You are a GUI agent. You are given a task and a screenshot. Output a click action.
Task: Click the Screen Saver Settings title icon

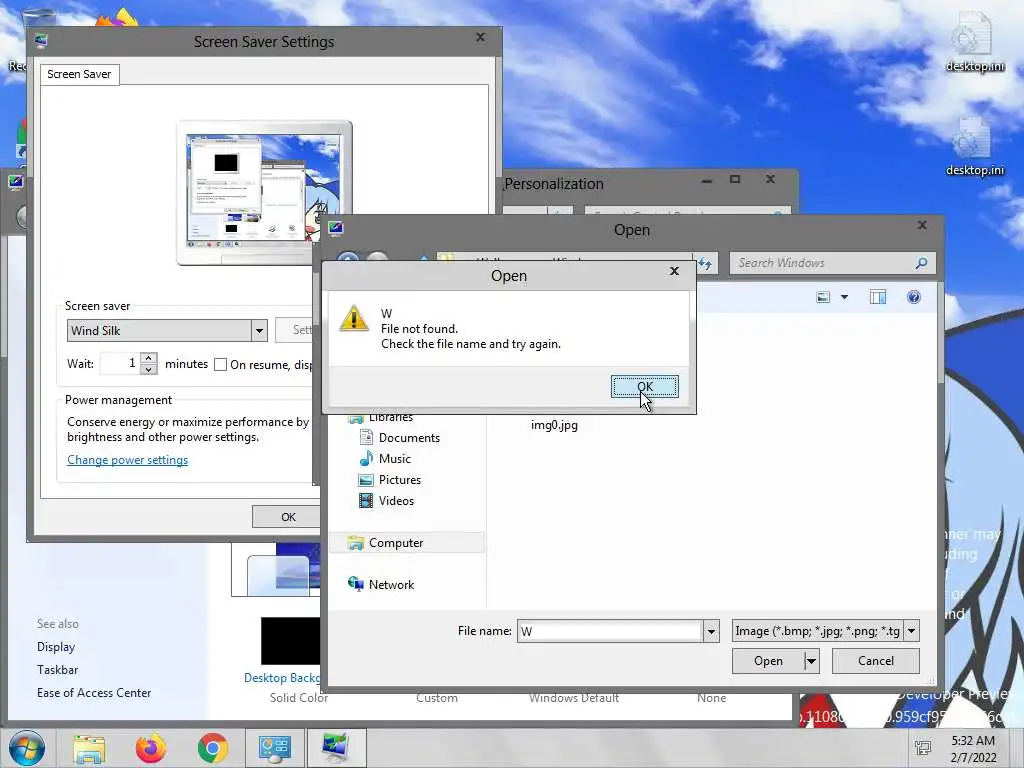40,40
